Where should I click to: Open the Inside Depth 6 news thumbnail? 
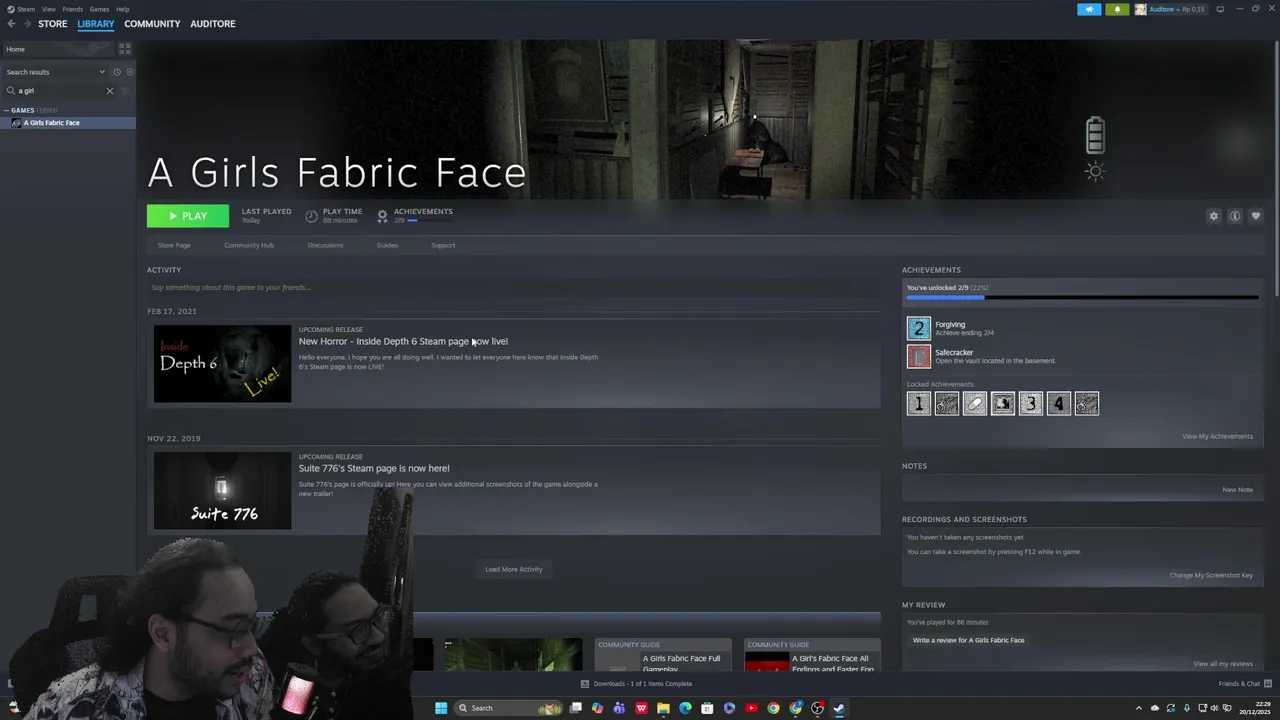tap(222, 363)
